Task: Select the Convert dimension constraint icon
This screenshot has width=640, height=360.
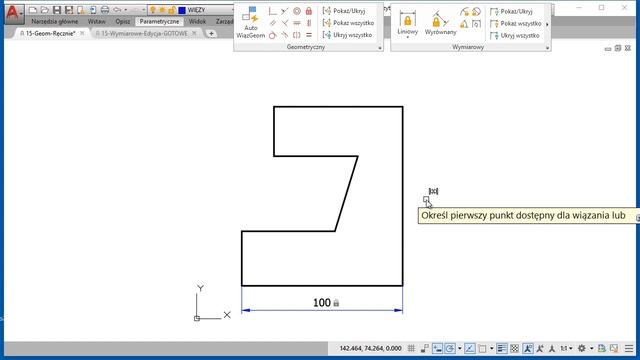Action: (476, 24)
